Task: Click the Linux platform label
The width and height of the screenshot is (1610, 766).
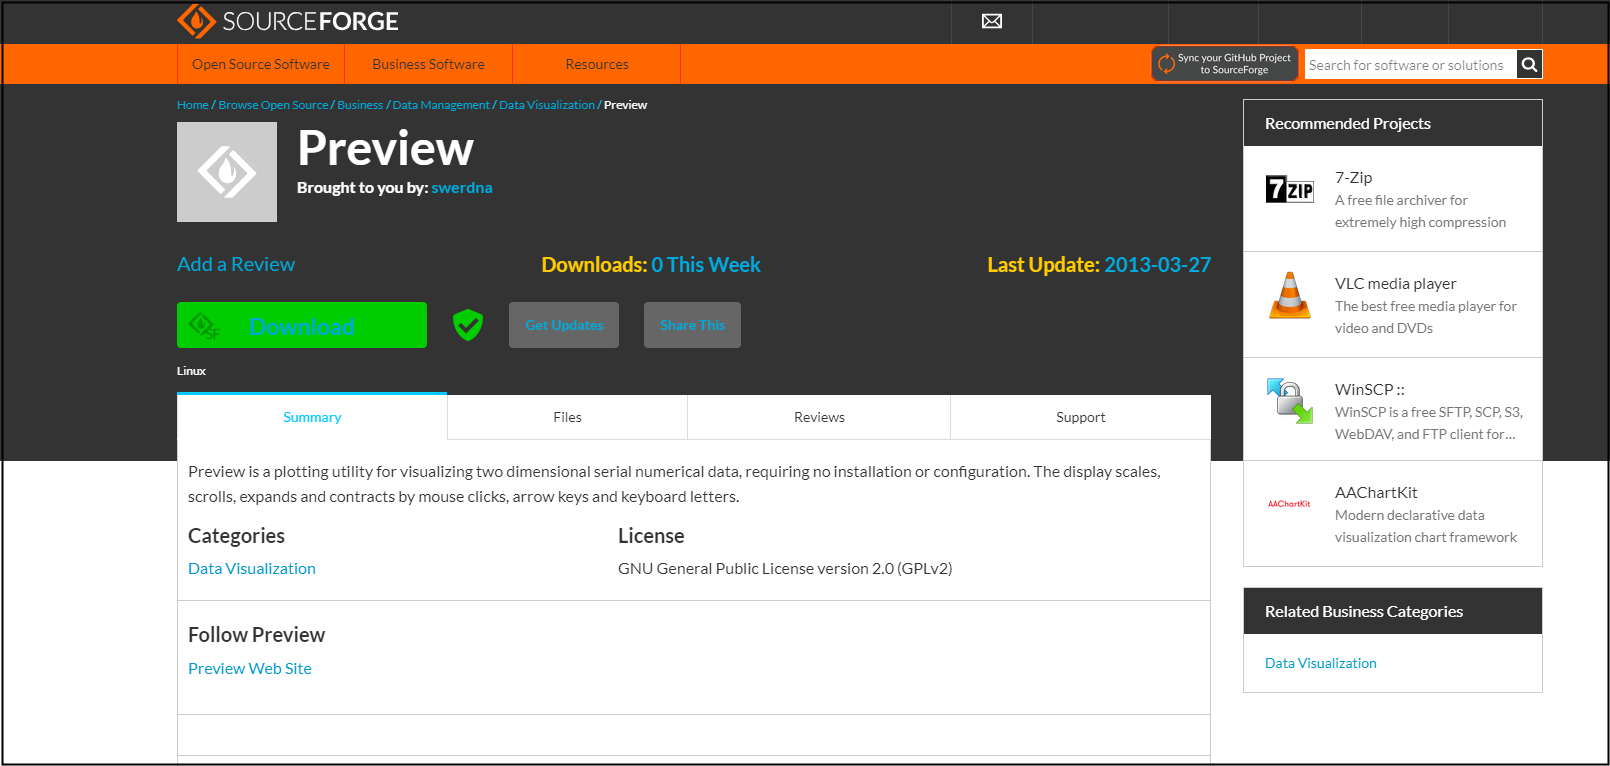Action: (191, 371)
